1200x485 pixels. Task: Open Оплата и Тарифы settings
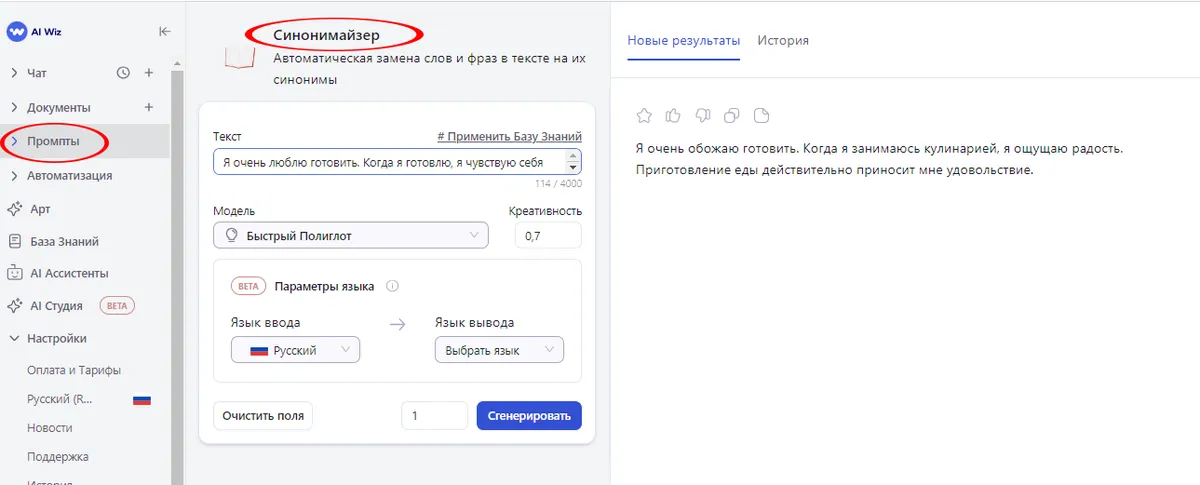(74, 370)
